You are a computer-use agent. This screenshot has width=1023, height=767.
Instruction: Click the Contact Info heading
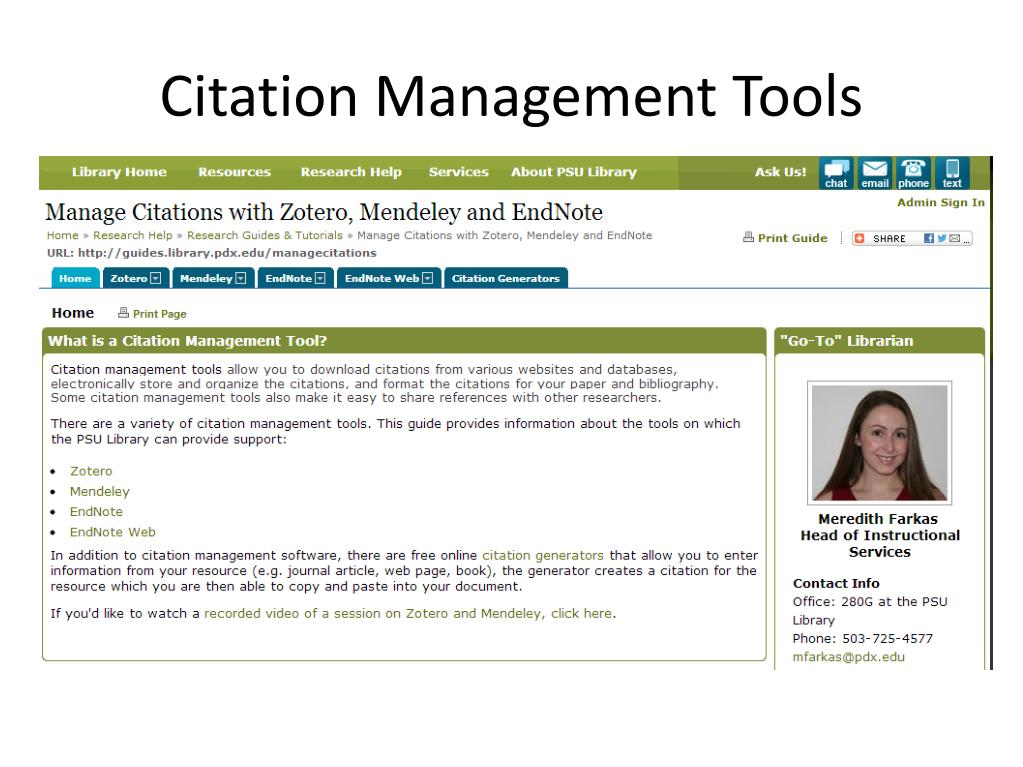[x=836, y=583]
